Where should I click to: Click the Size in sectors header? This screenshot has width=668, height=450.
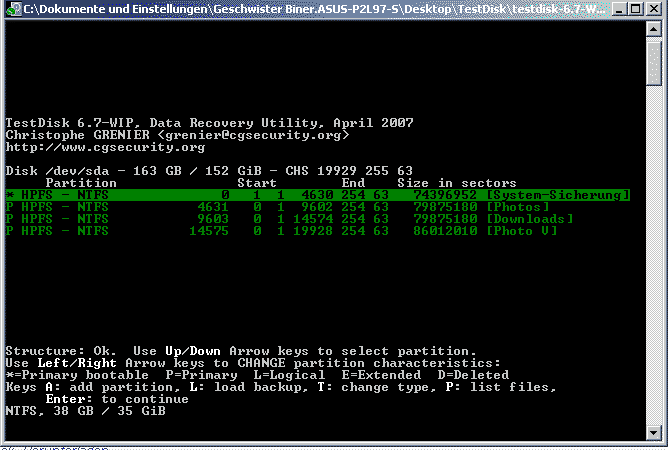[457, 183]
